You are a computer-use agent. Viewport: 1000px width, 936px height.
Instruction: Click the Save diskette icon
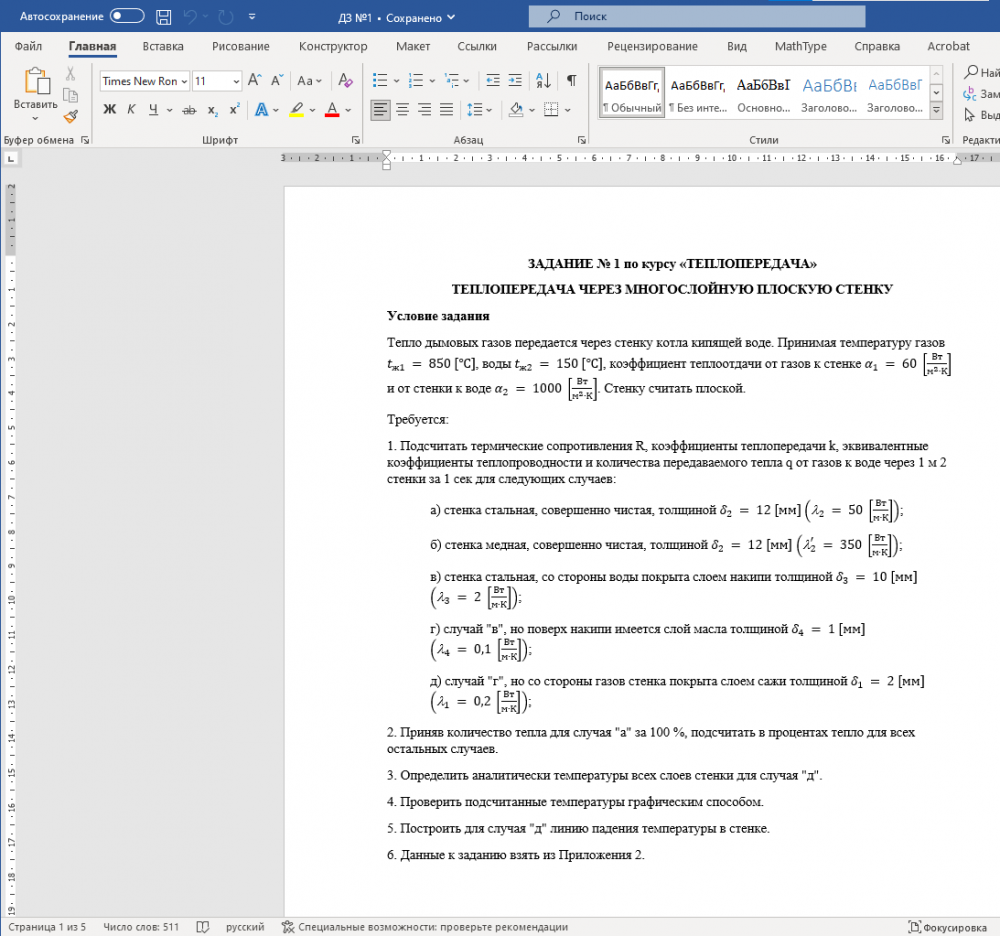(164, 17)
